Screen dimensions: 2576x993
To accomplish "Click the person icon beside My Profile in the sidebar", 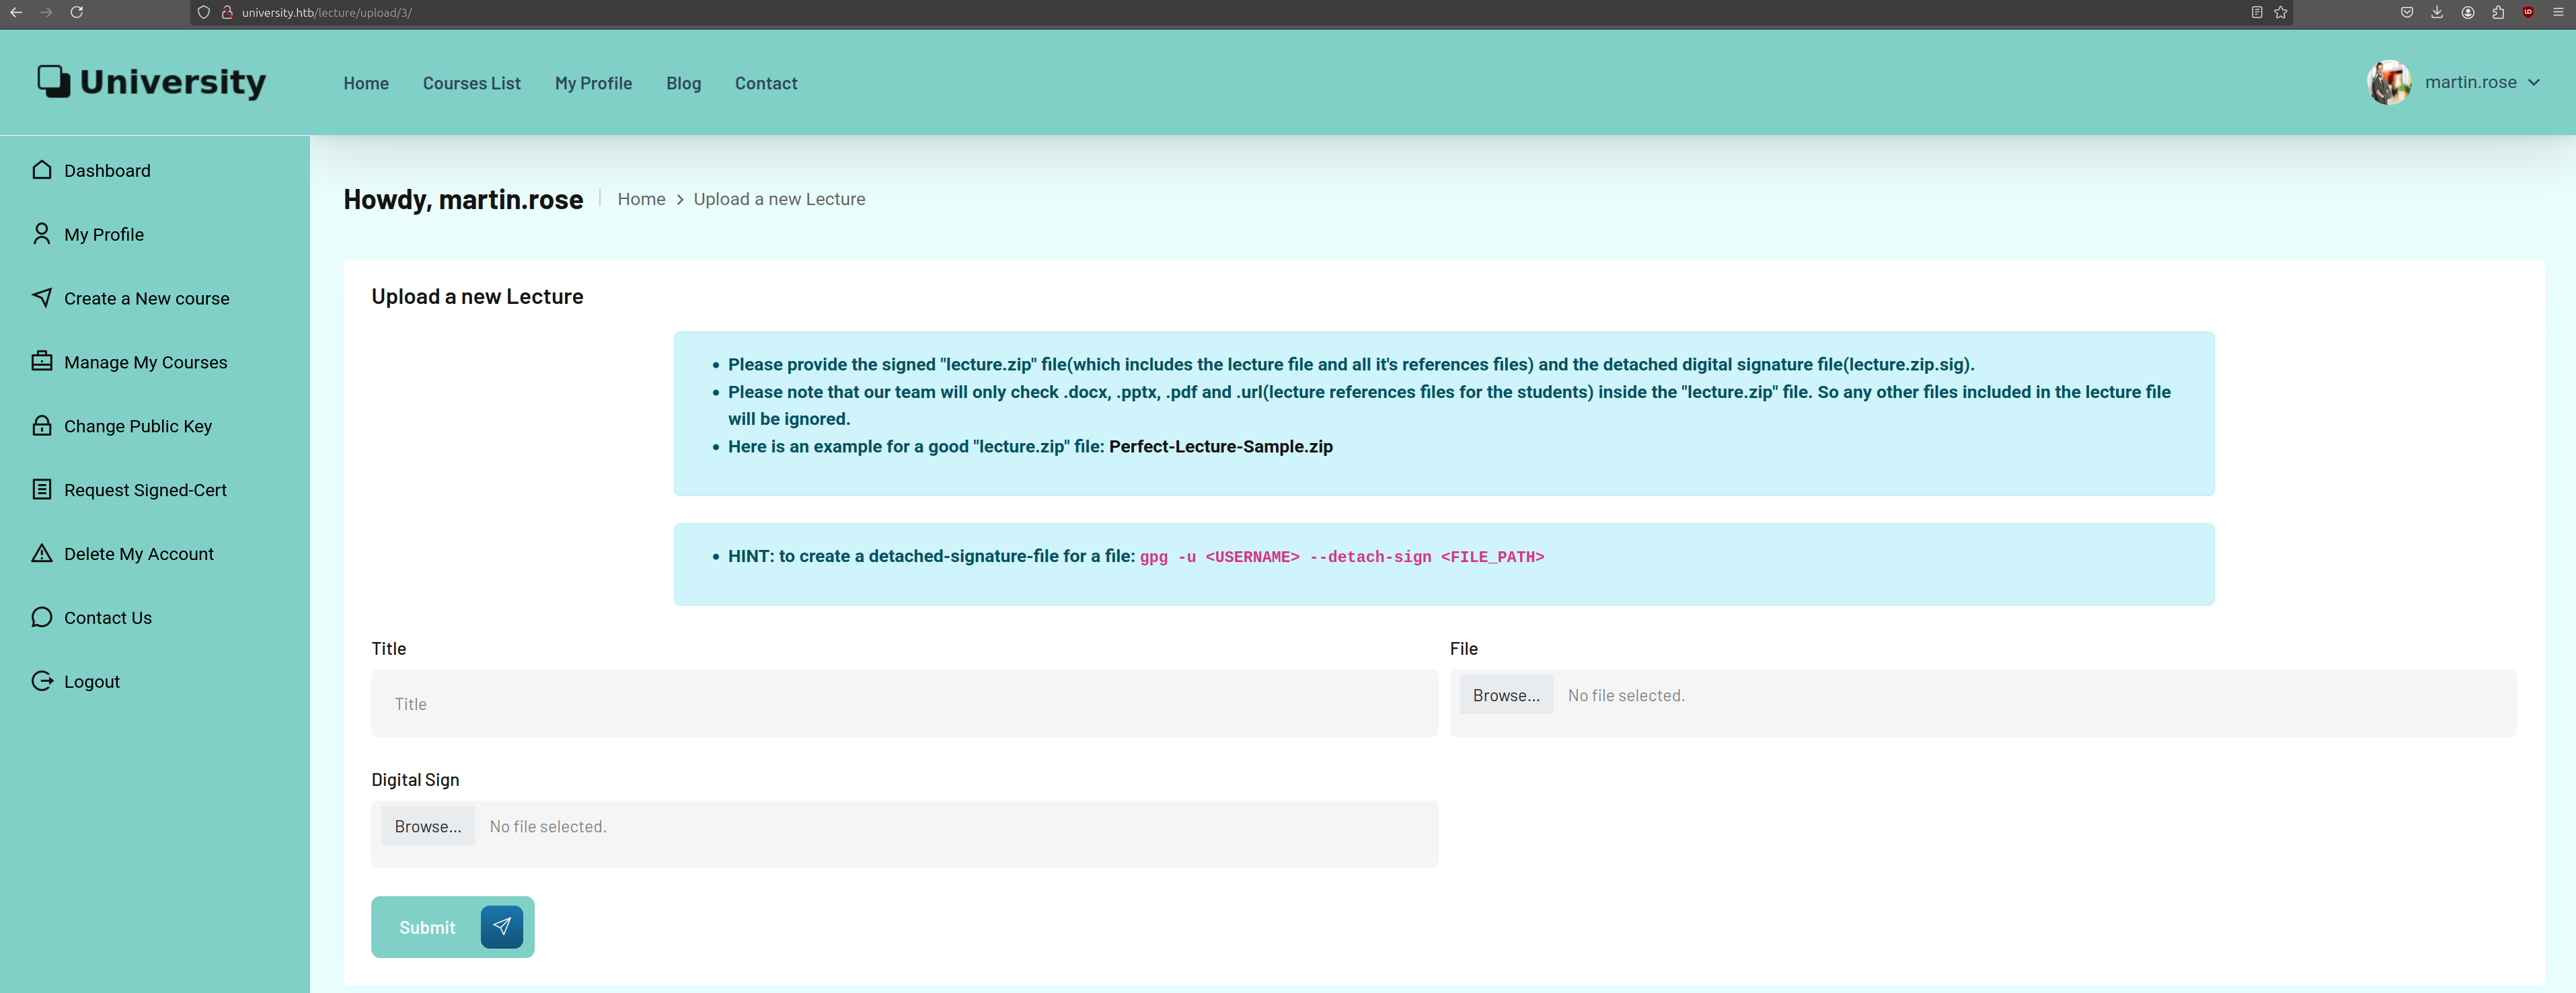I will pyautogui.click(x=42, y=234).
